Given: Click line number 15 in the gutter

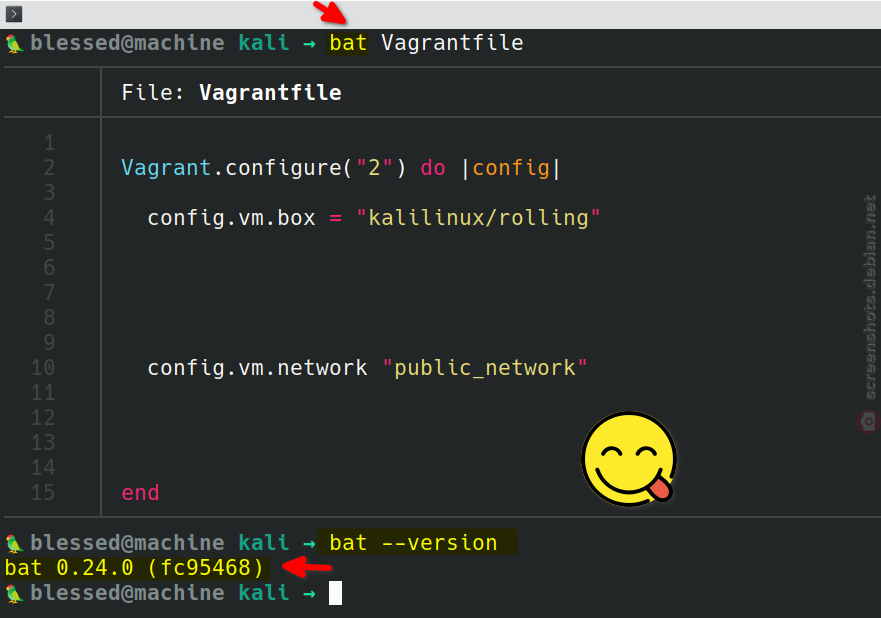Looking at the screenshot, I should (43, 493).
